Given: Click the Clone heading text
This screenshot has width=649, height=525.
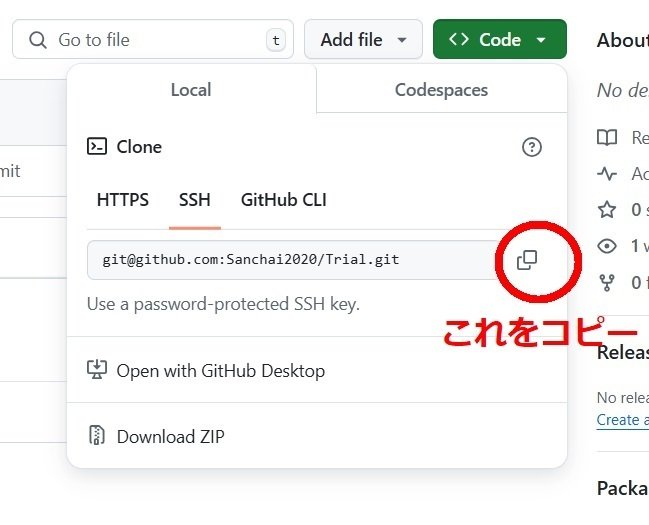Looking at the screenshot, I should (139, 147).
